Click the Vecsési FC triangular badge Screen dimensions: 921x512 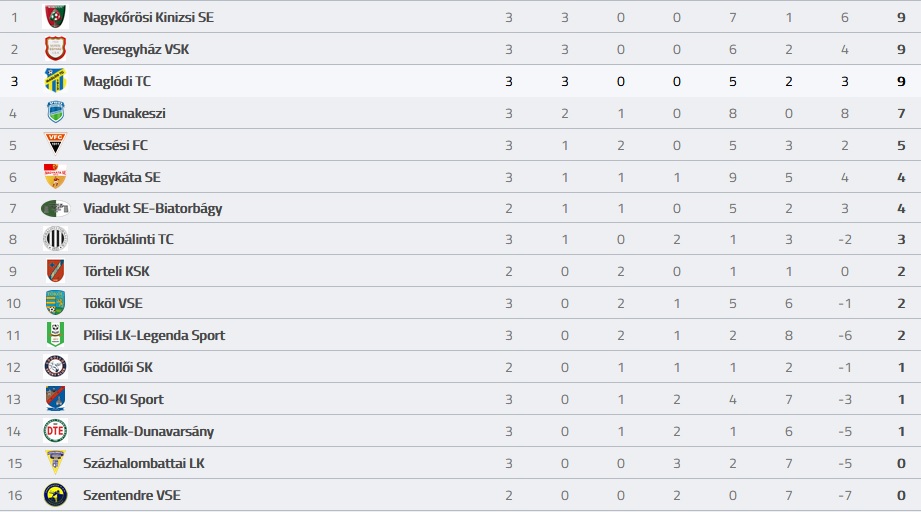(x=55, y=144)
